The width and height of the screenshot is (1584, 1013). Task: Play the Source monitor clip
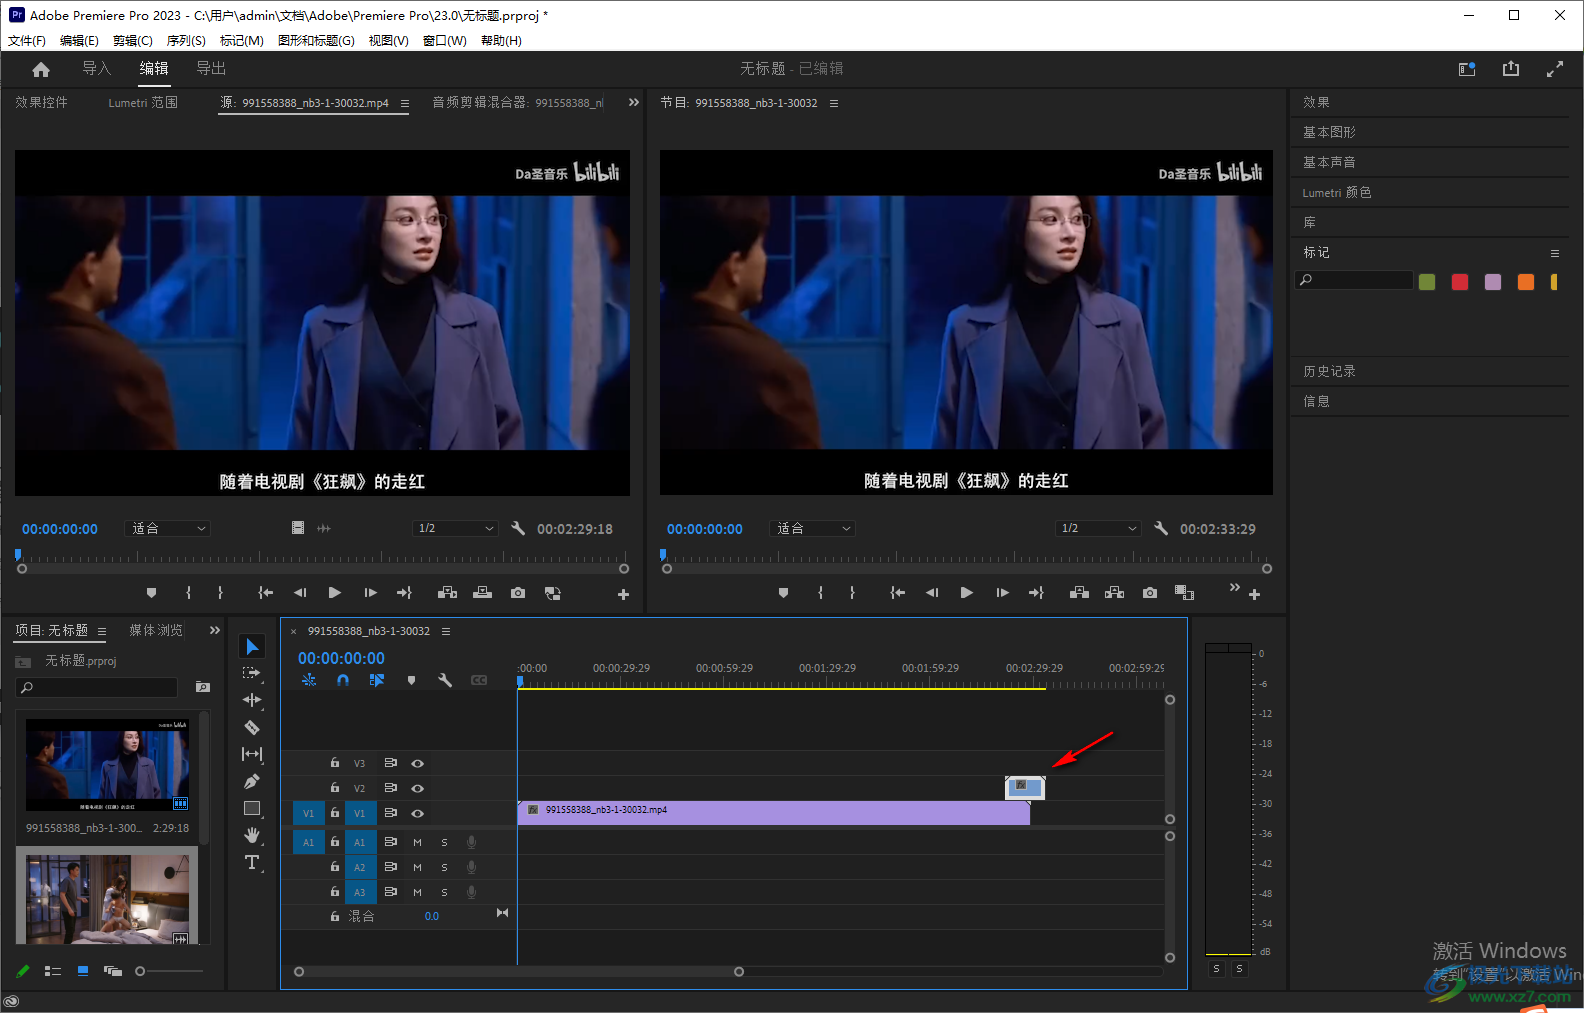click(x=335, y=593)
